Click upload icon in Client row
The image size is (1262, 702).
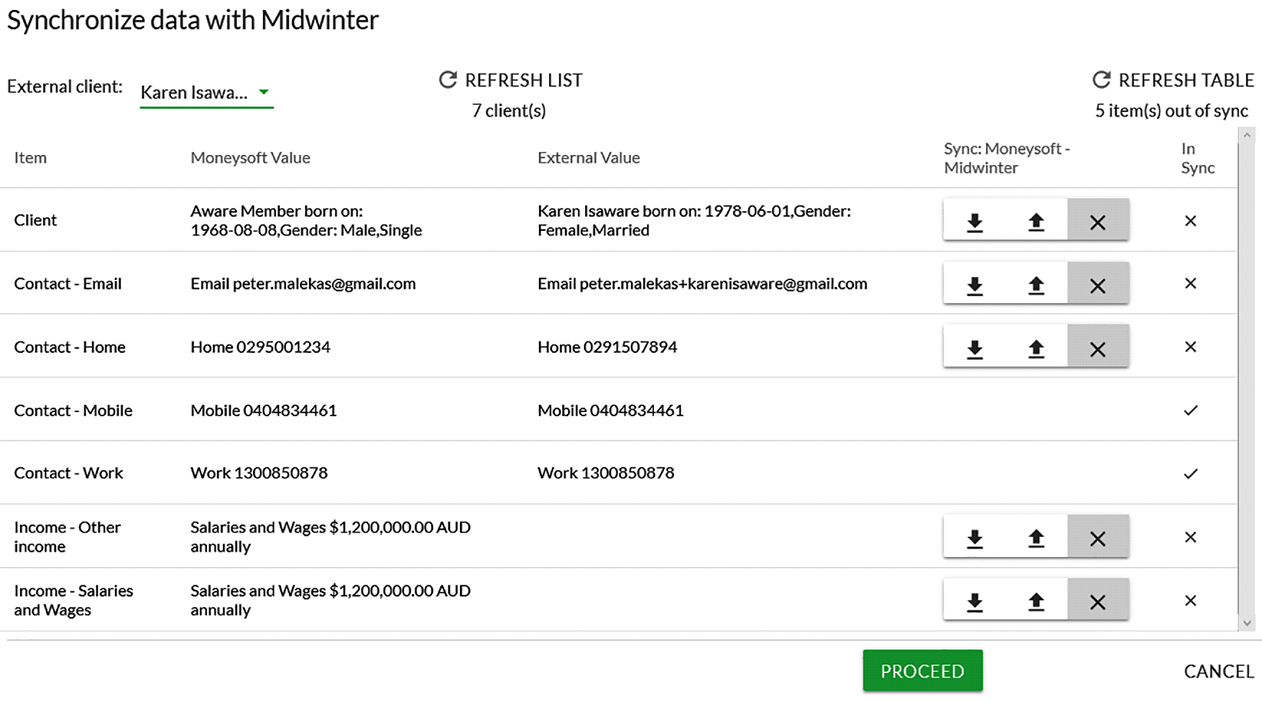(1036, 221)
